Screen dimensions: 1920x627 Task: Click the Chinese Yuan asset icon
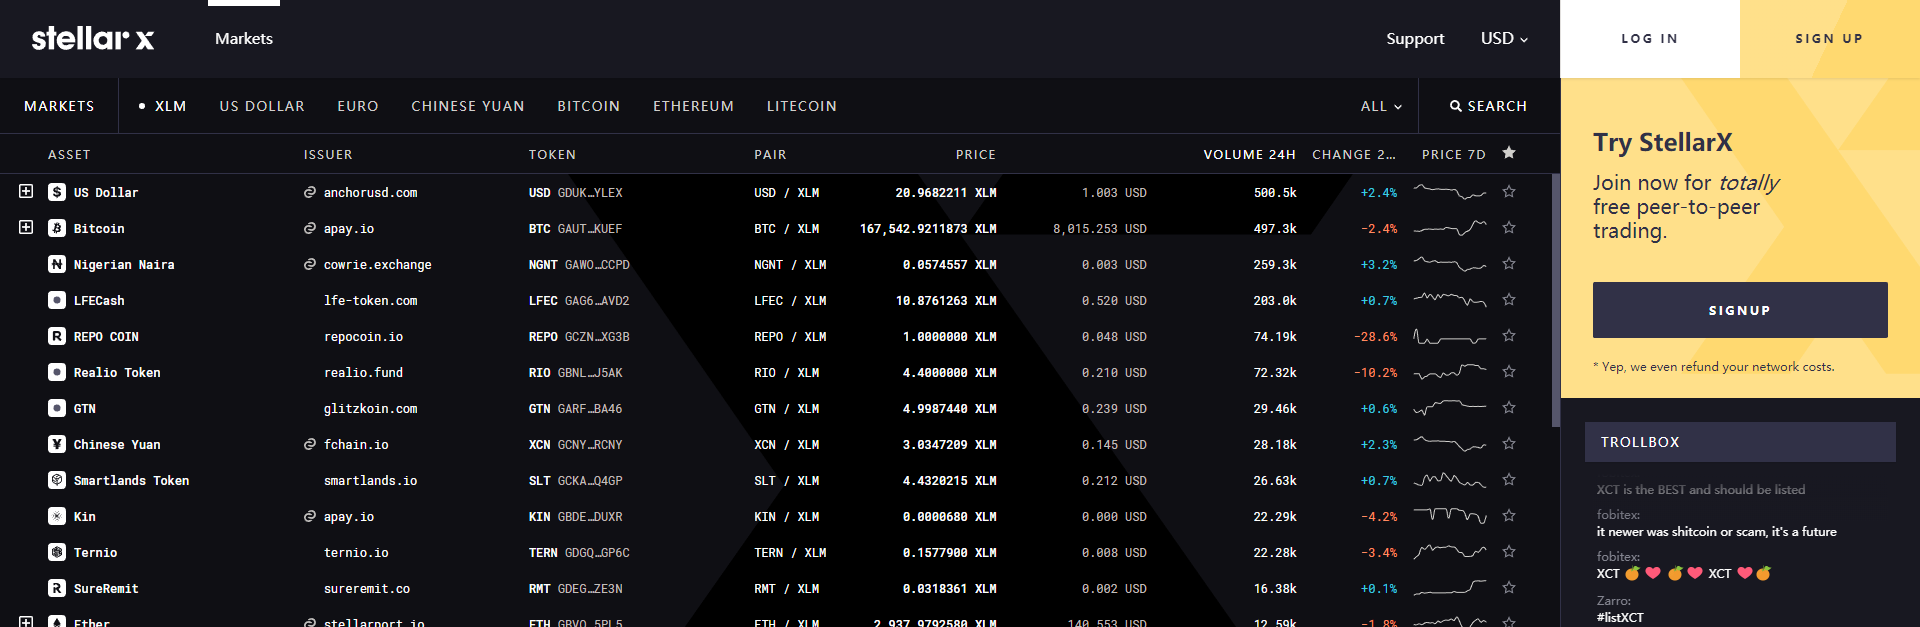pyautogui.click(x=57, y=444)
